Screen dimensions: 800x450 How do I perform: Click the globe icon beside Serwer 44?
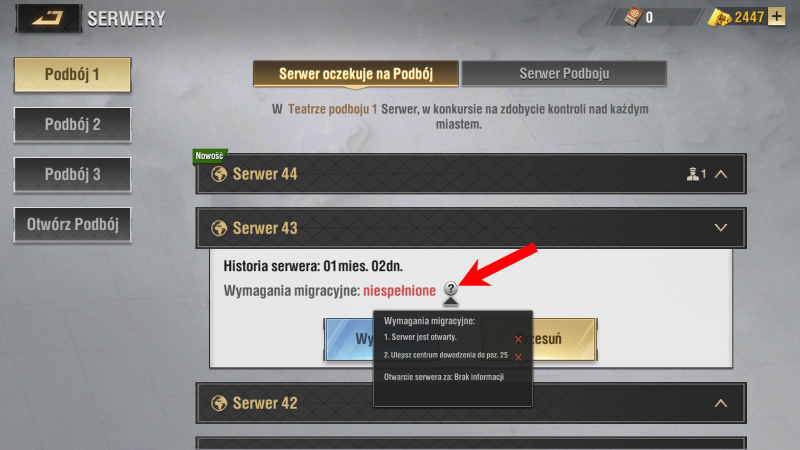[x=219, y=174]
